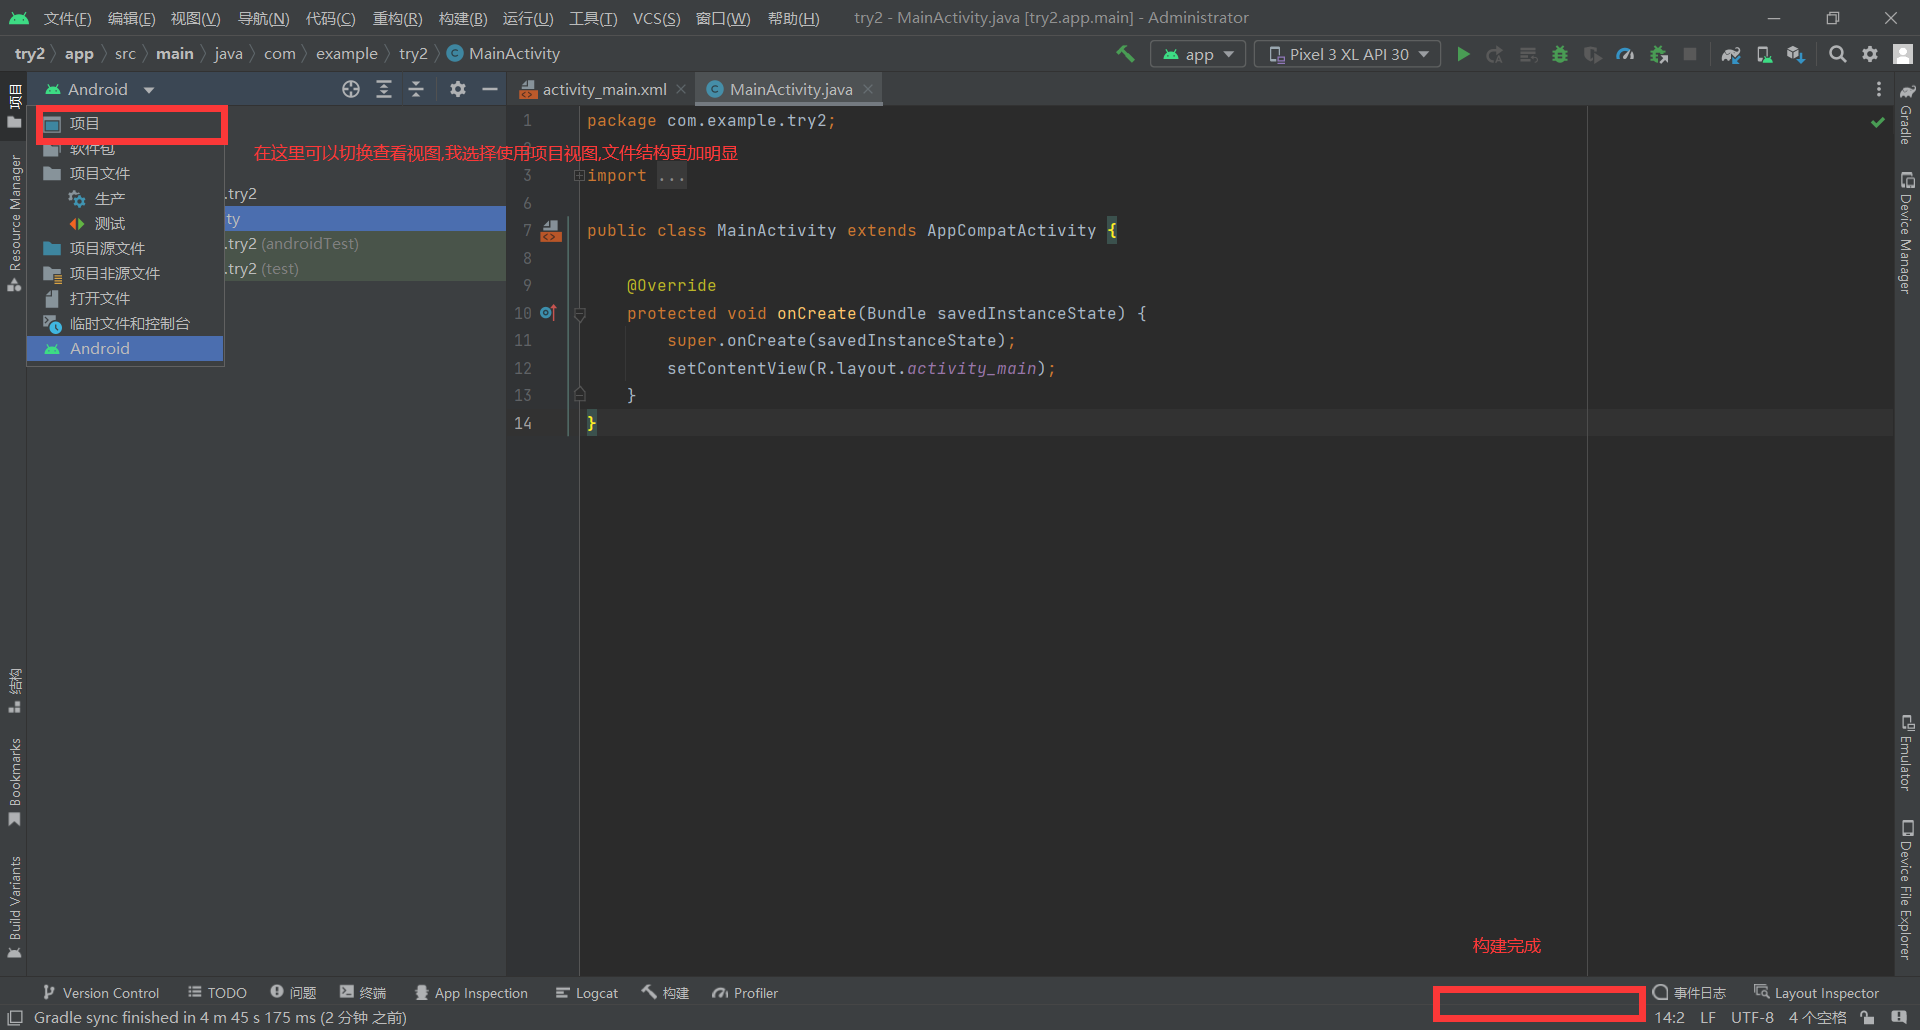Open the Android view selector dropdown
Screen dimensions: 1920x1030
click(x=100, y=89)
